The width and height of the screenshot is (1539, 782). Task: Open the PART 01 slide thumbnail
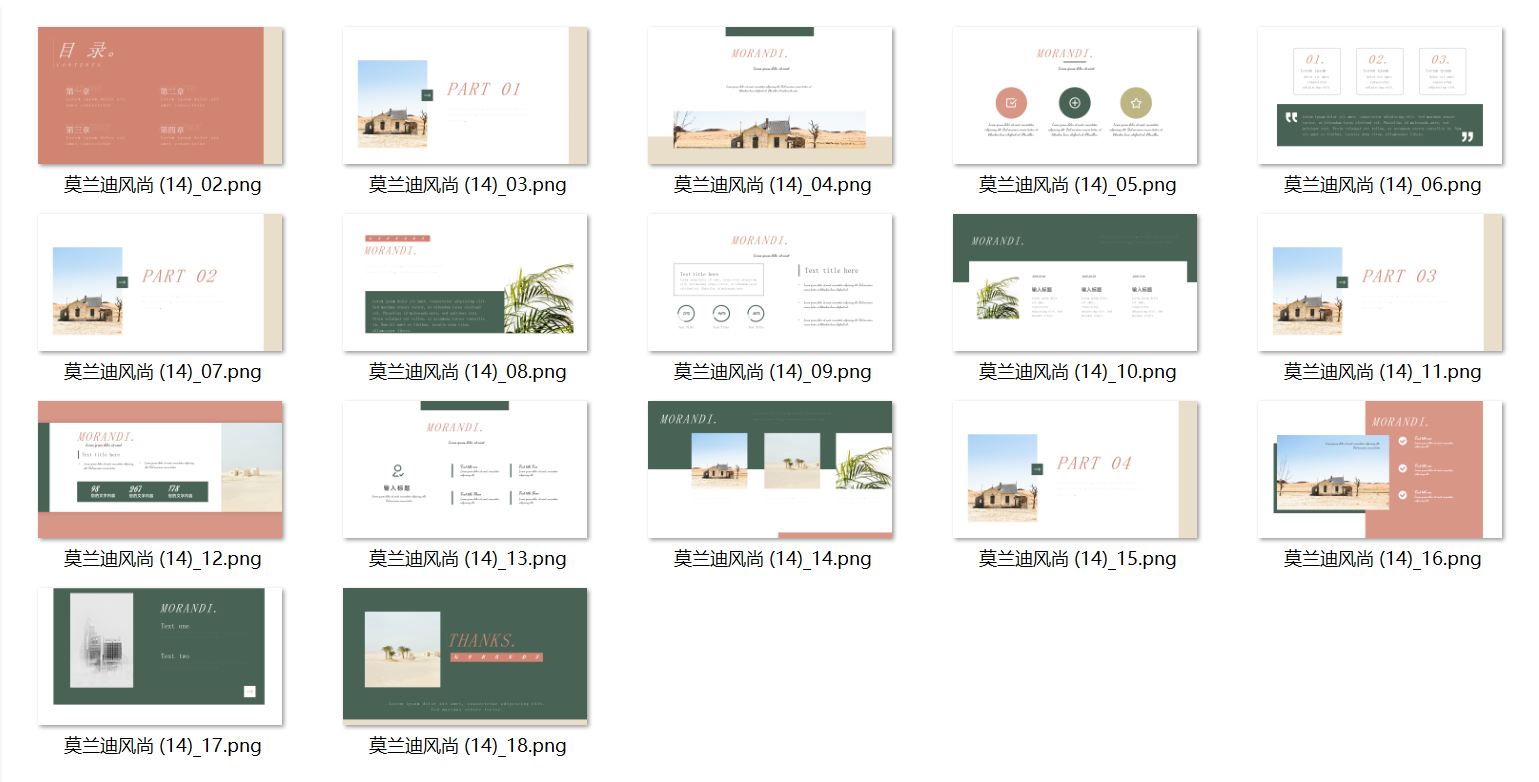tap(465, 96)
